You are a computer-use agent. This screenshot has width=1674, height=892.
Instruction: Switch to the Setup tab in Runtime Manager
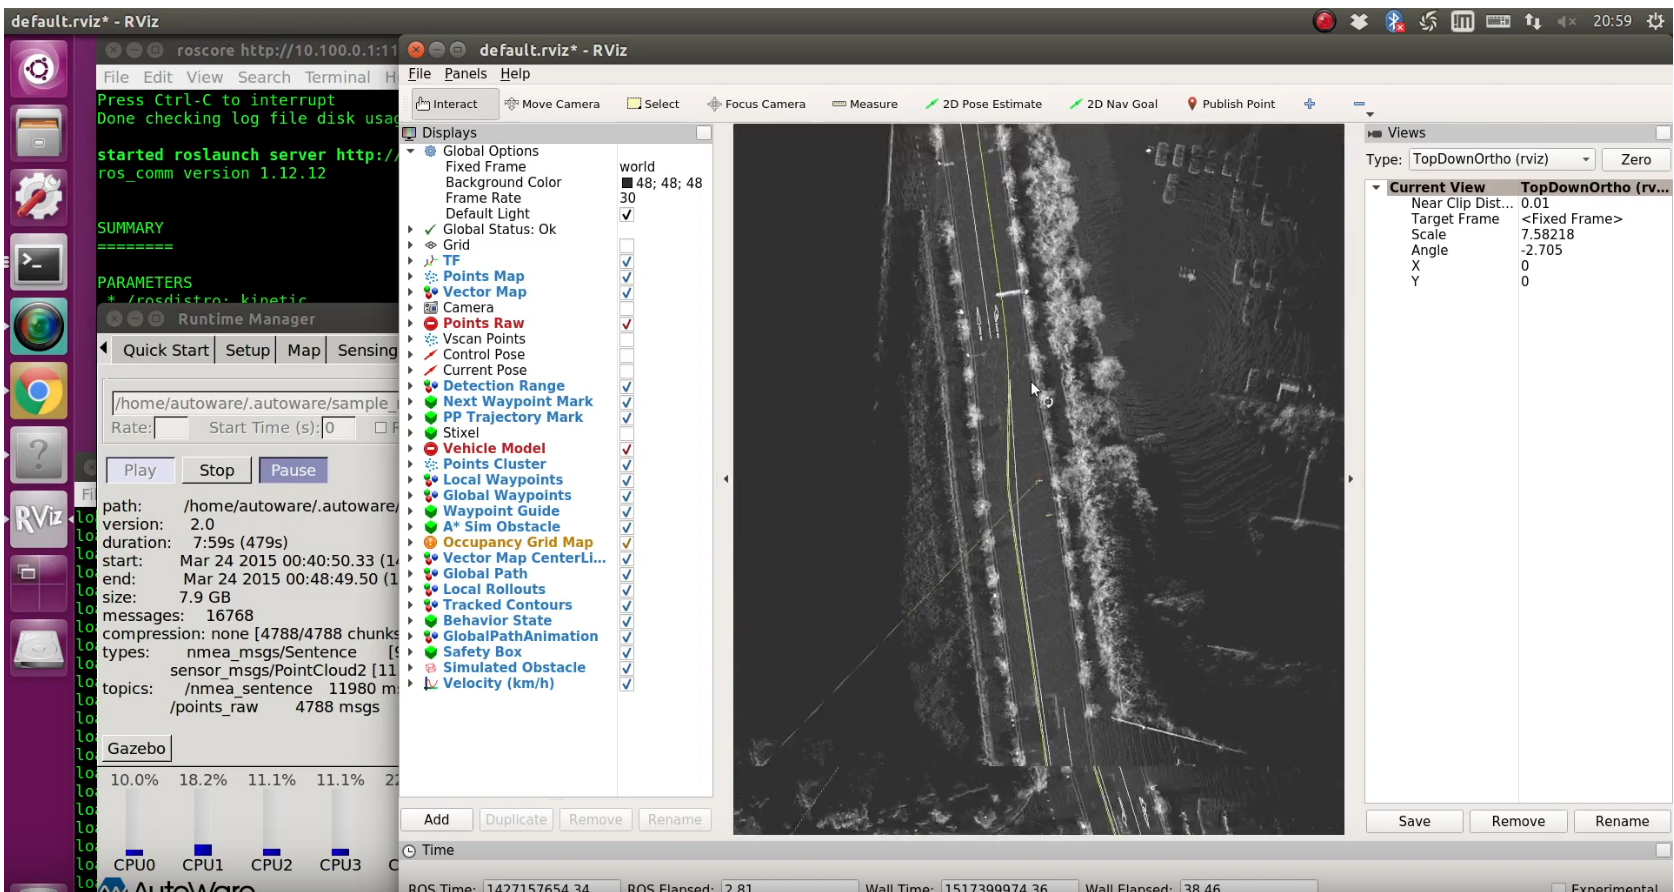click(247, 350)
